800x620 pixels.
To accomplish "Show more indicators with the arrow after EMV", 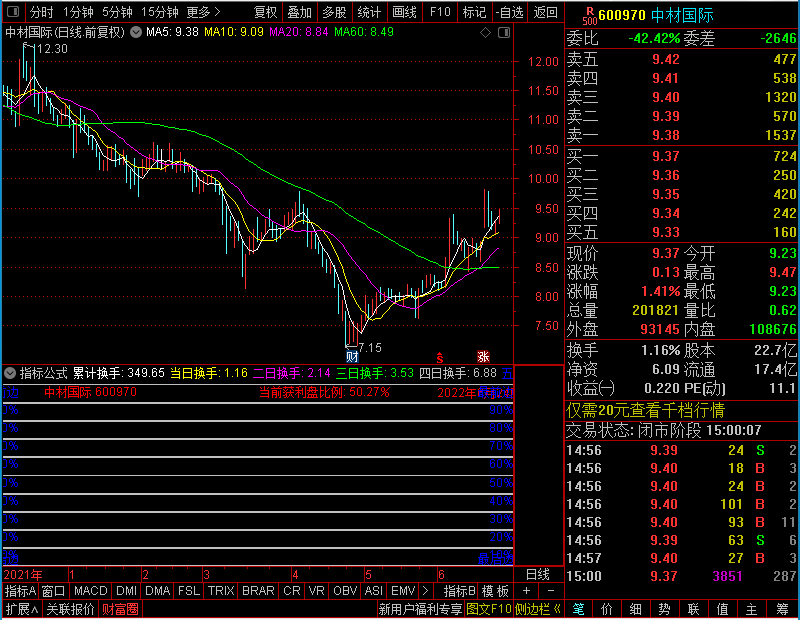I will (x=426, y=591).
